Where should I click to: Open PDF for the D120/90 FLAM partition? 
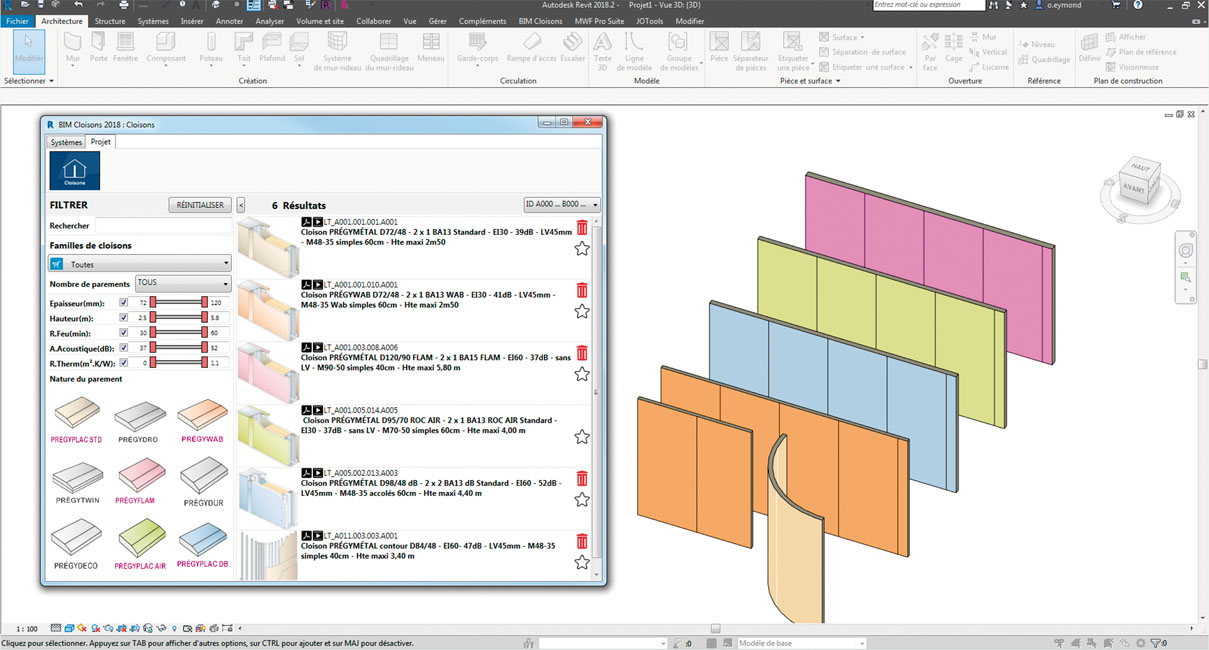pyautogui.click(x=306, y=347)
